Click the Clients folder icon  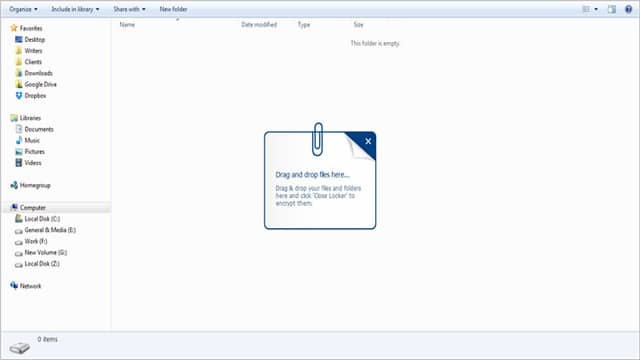(x=19, y=62)
